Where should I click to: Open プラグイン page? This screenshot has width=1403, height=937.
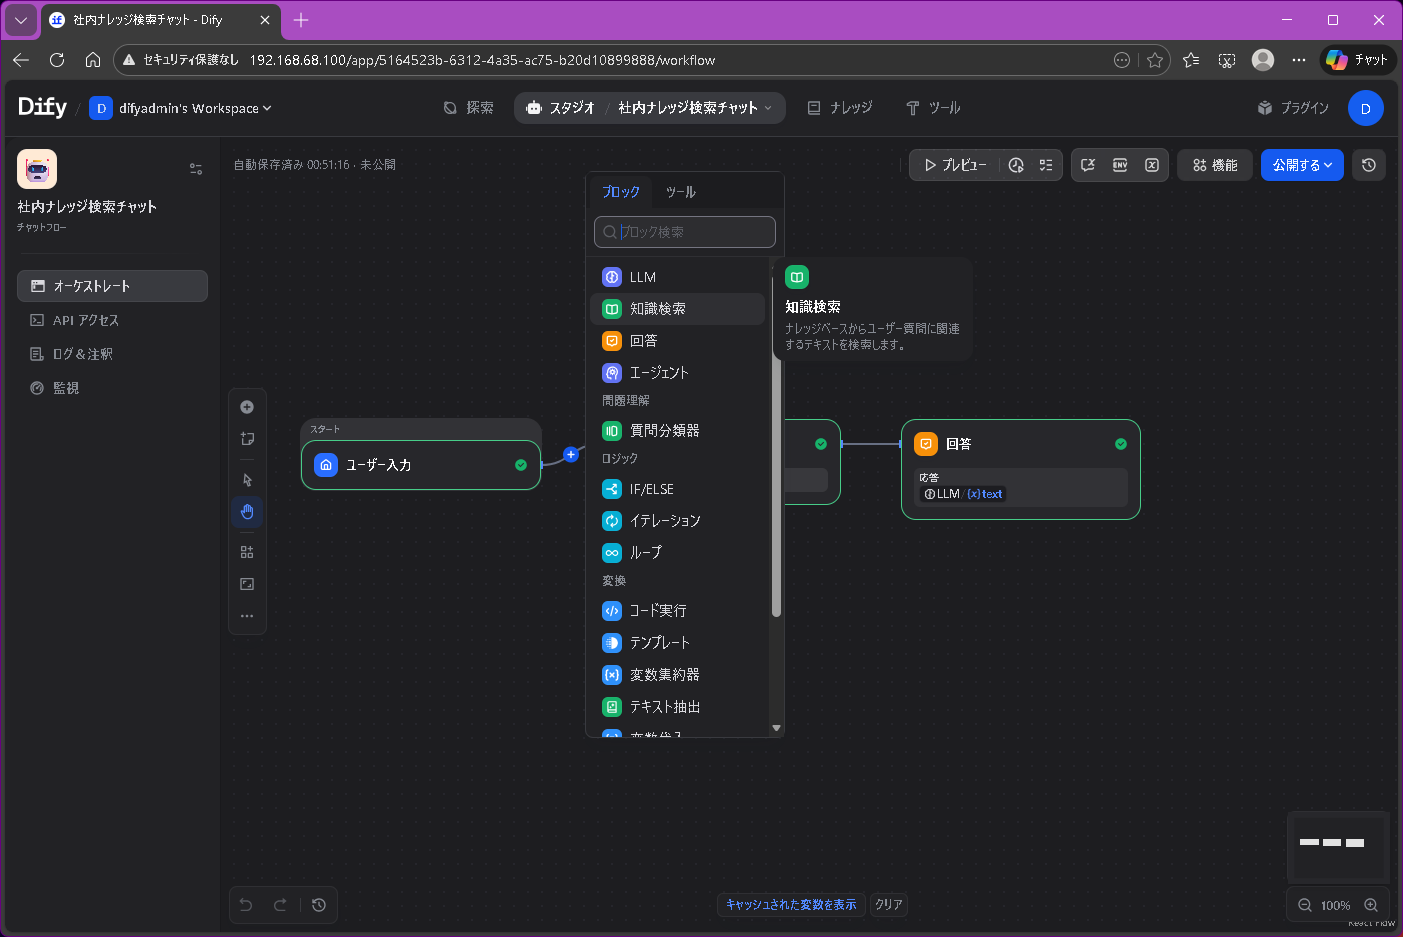[1293, 108]
